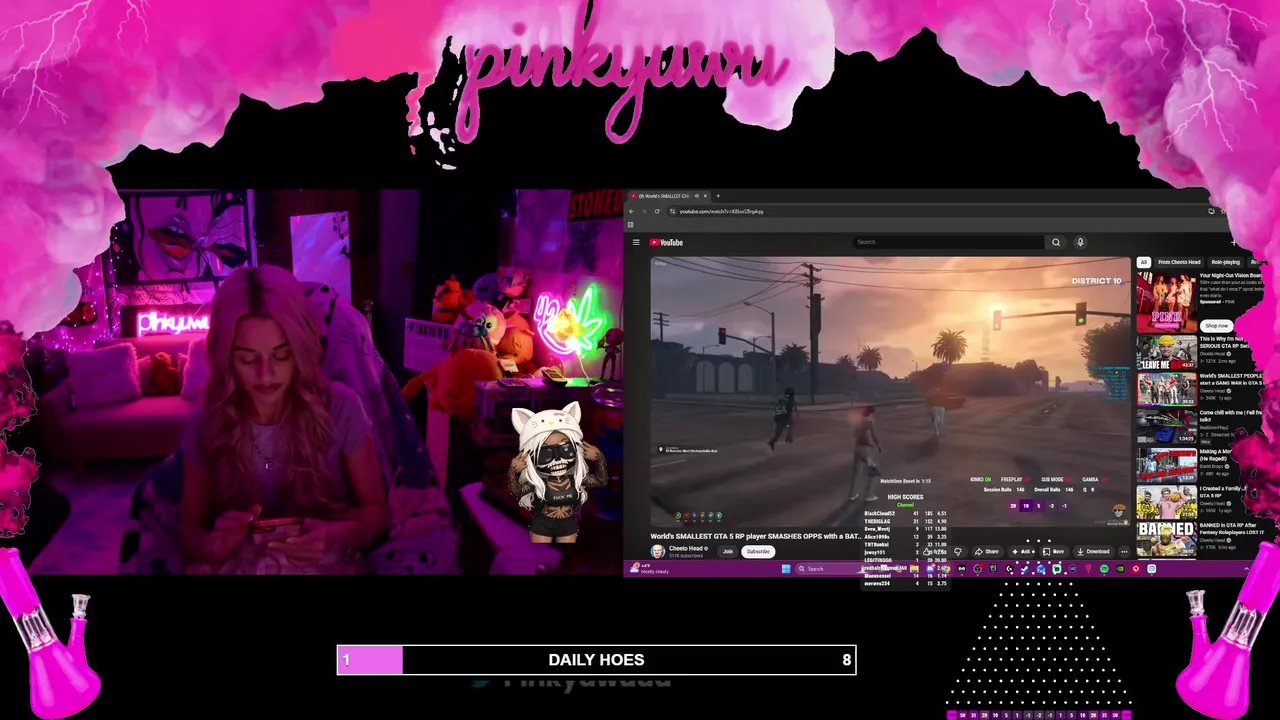Click the Ask button under the video
Screen dimensions: 1280x720
pyautogui.click(x=1024, y=551)
